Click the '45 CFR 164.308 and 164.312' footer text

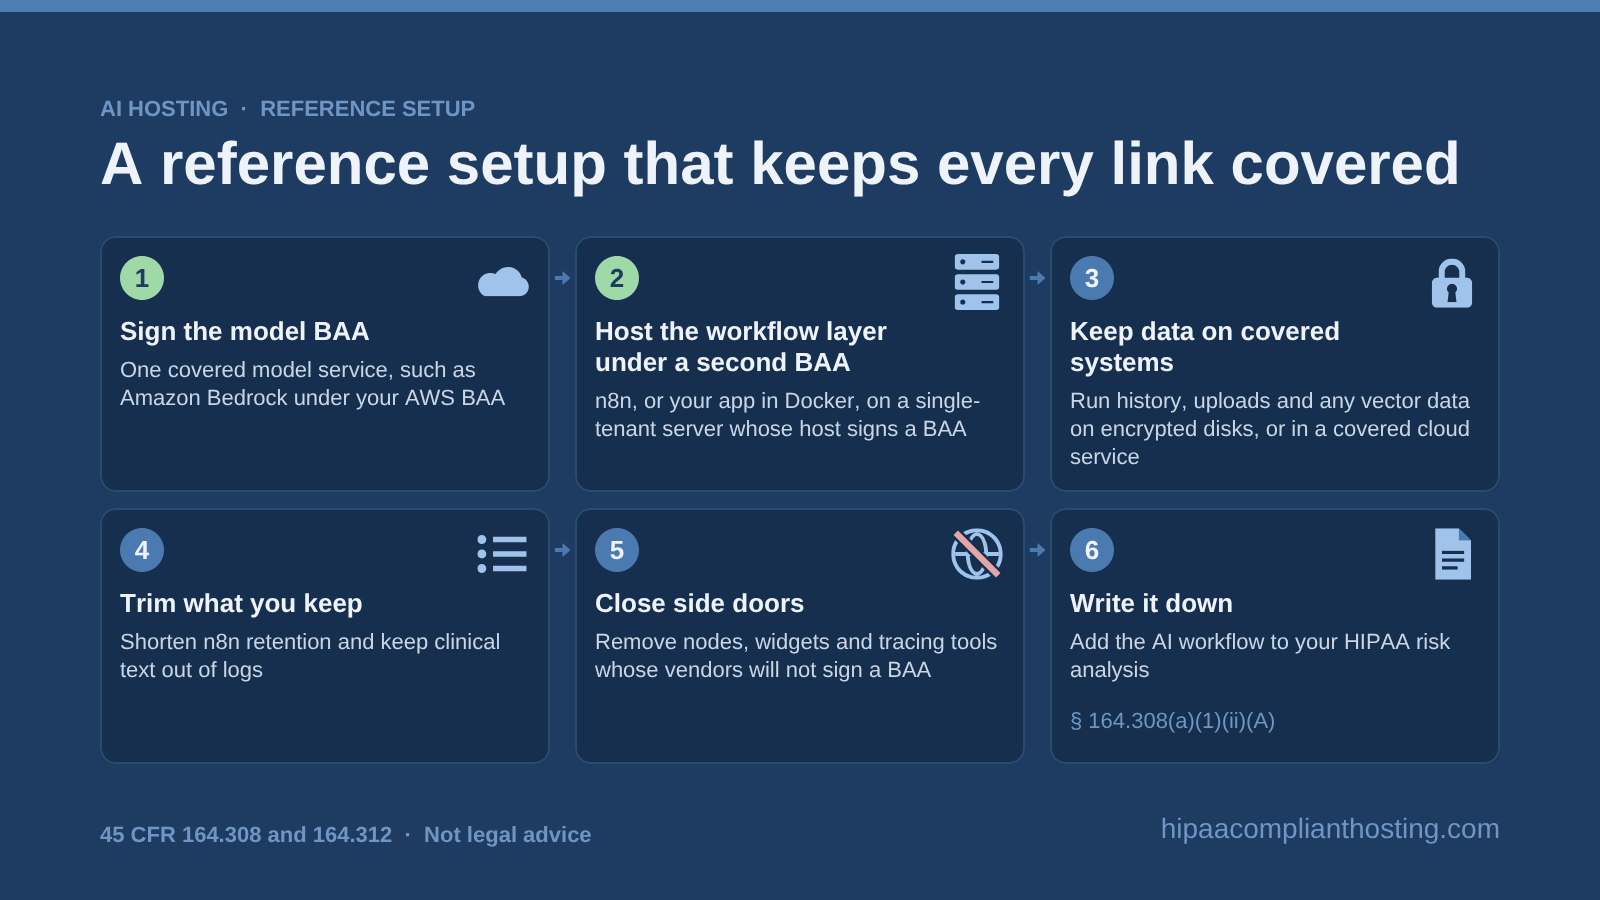pyautogui.click(x=246, y=835)
